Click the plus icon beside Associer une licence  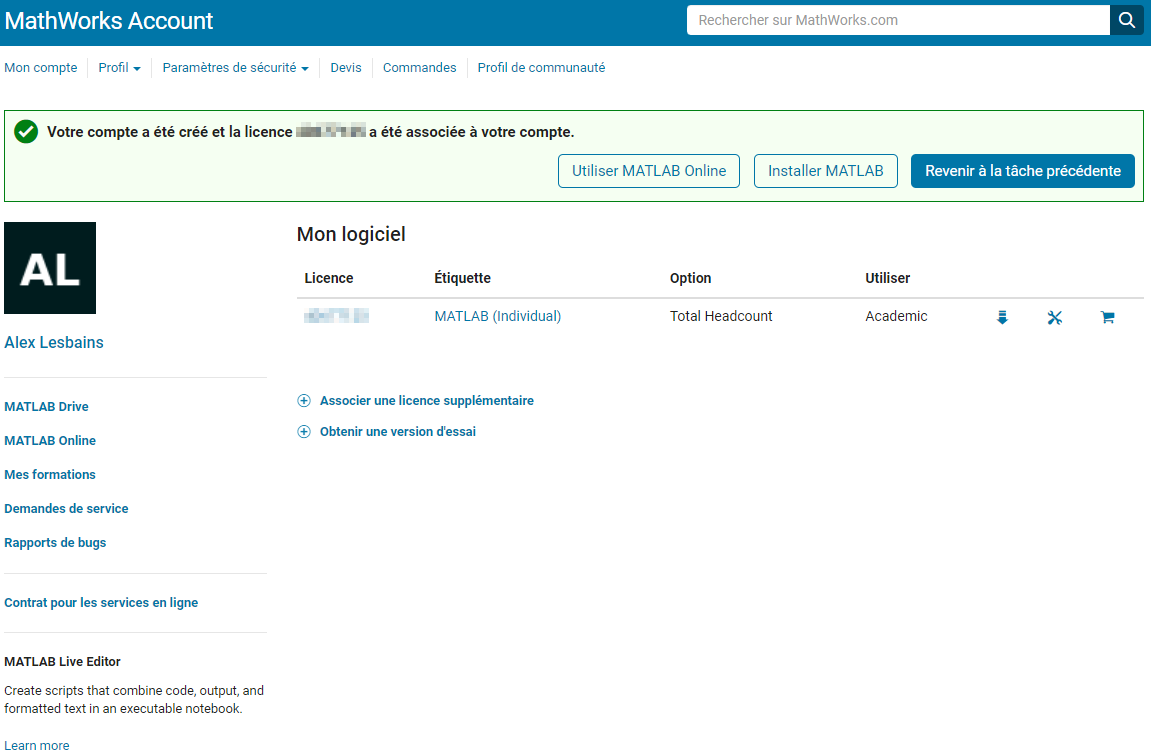304,401
